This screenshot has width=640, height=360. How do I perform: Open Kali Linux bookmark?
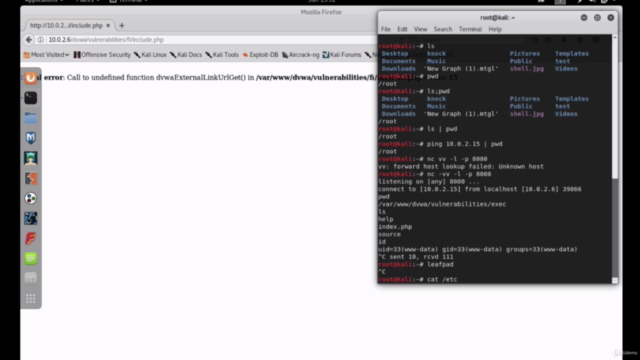(150, 55)
